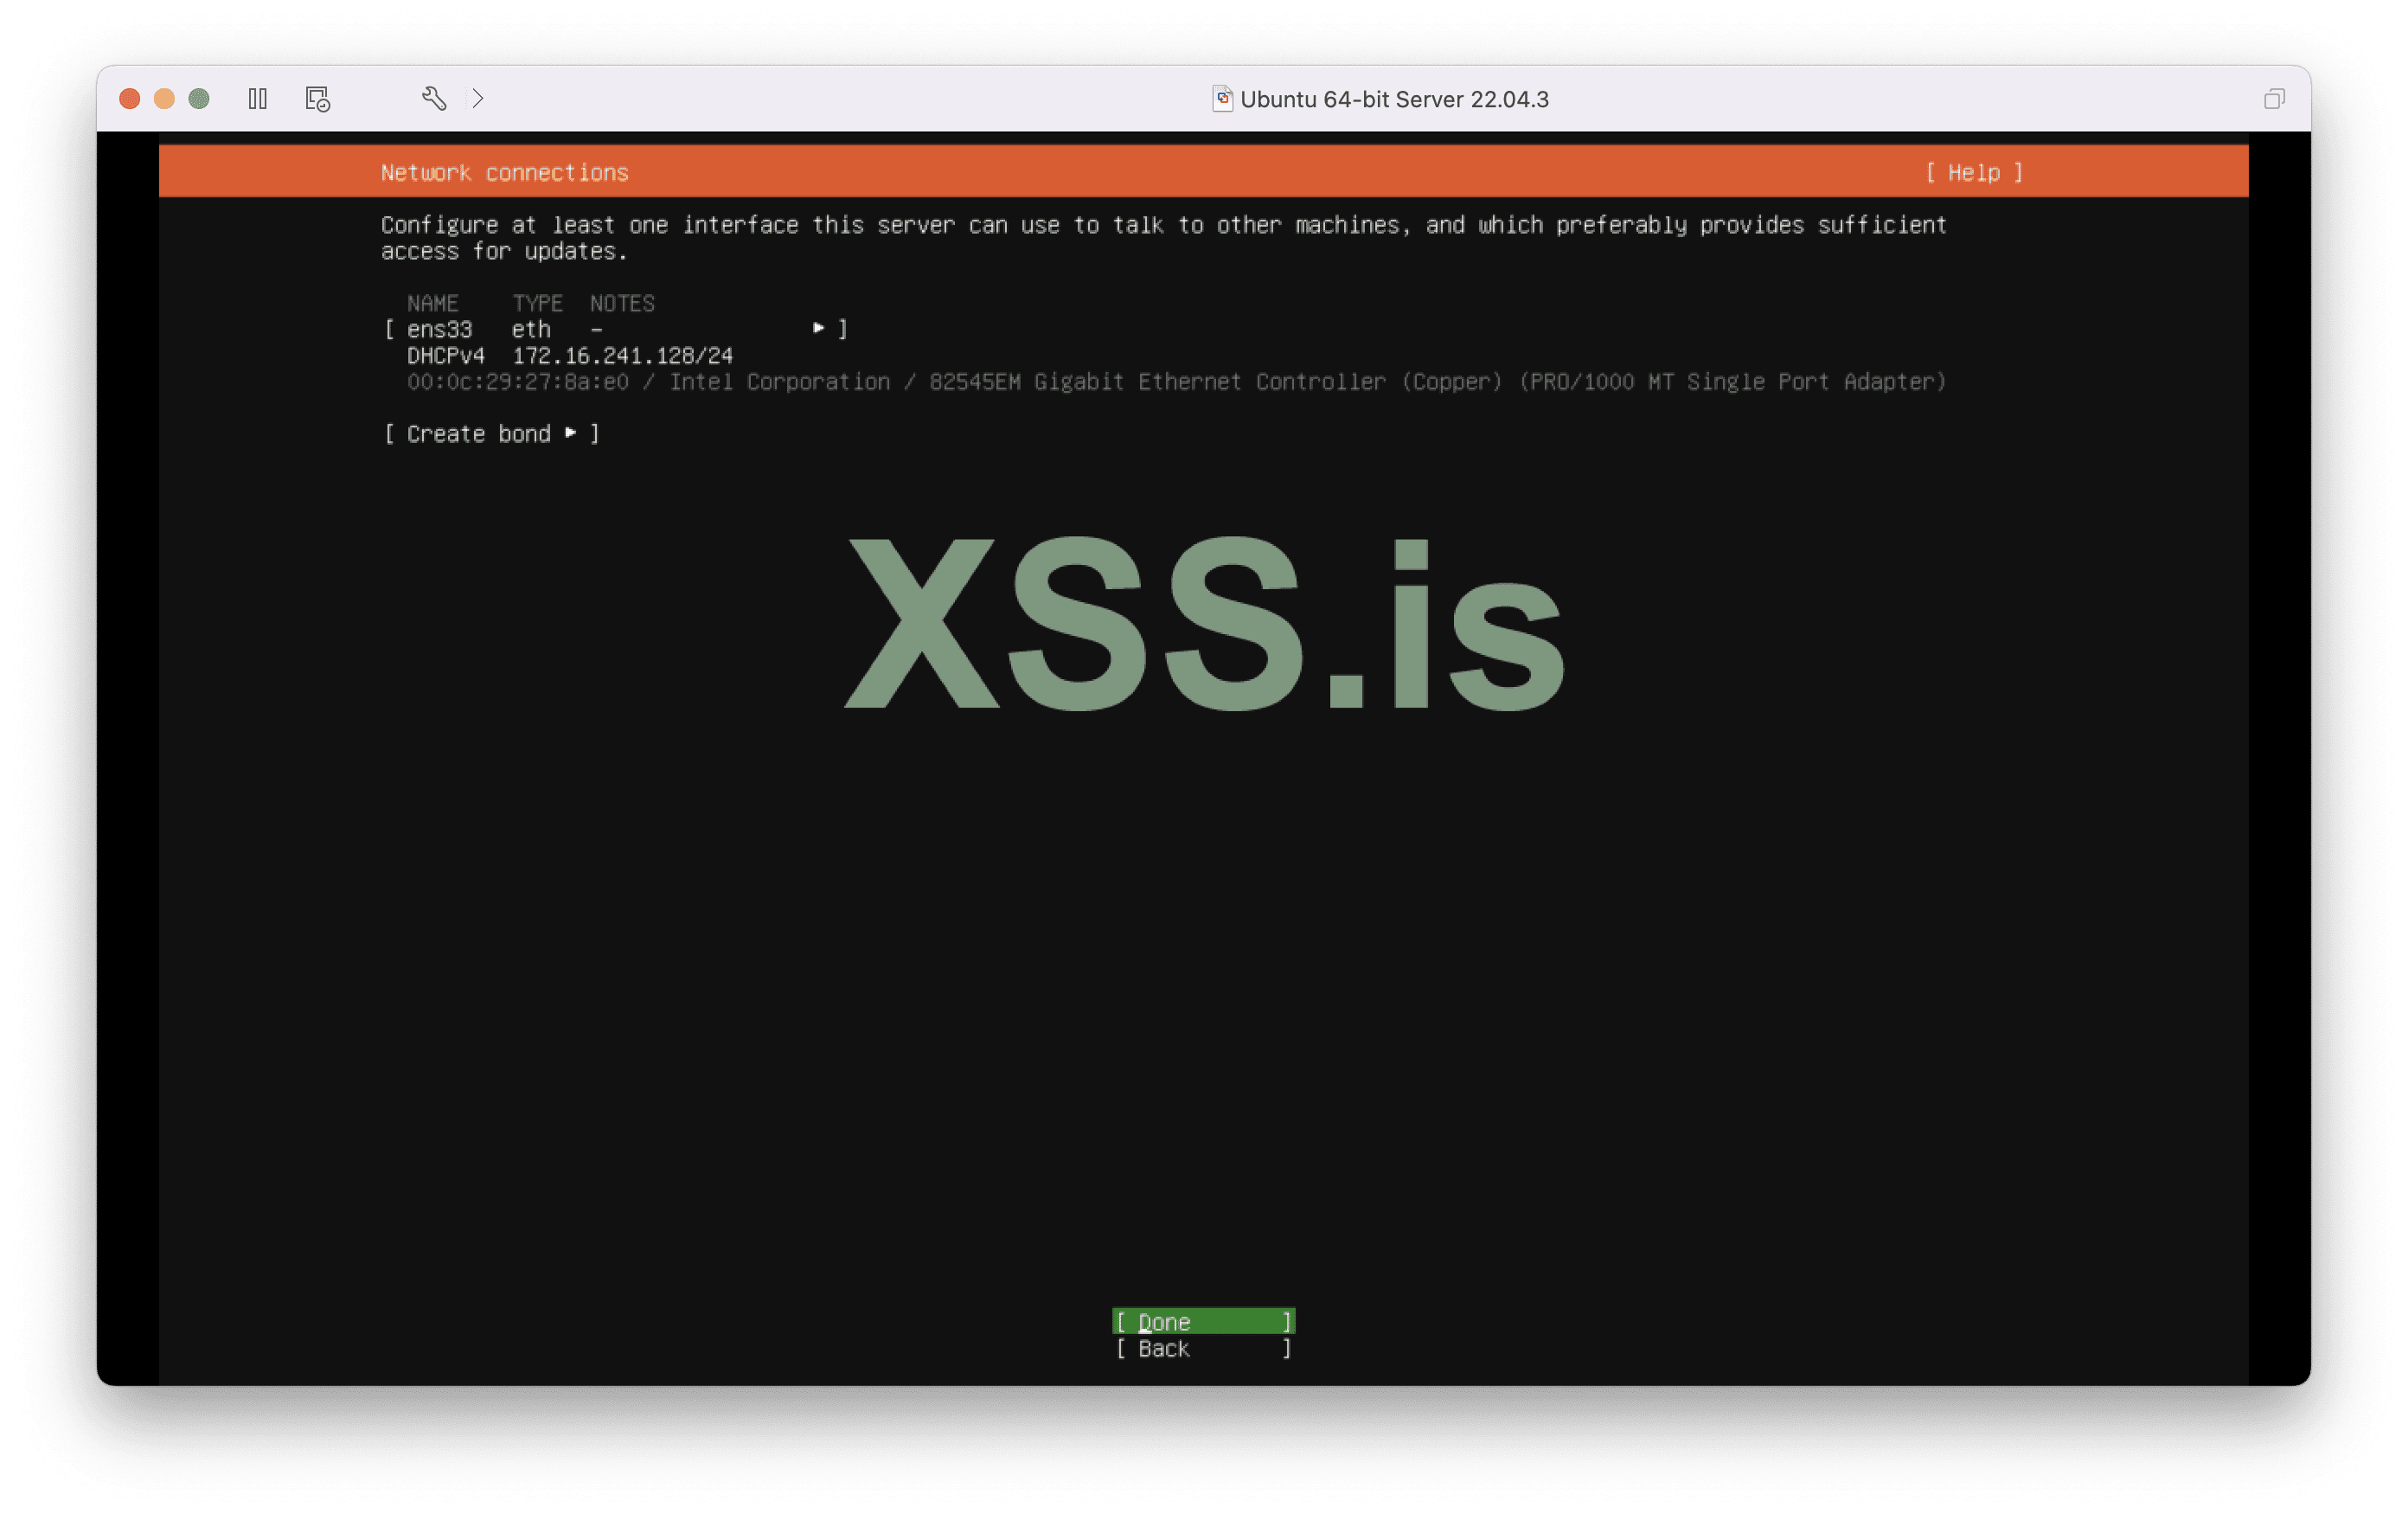
Task: Open the Help menu in installer header
Action: pyautogui.click(x=1974, y=173)
